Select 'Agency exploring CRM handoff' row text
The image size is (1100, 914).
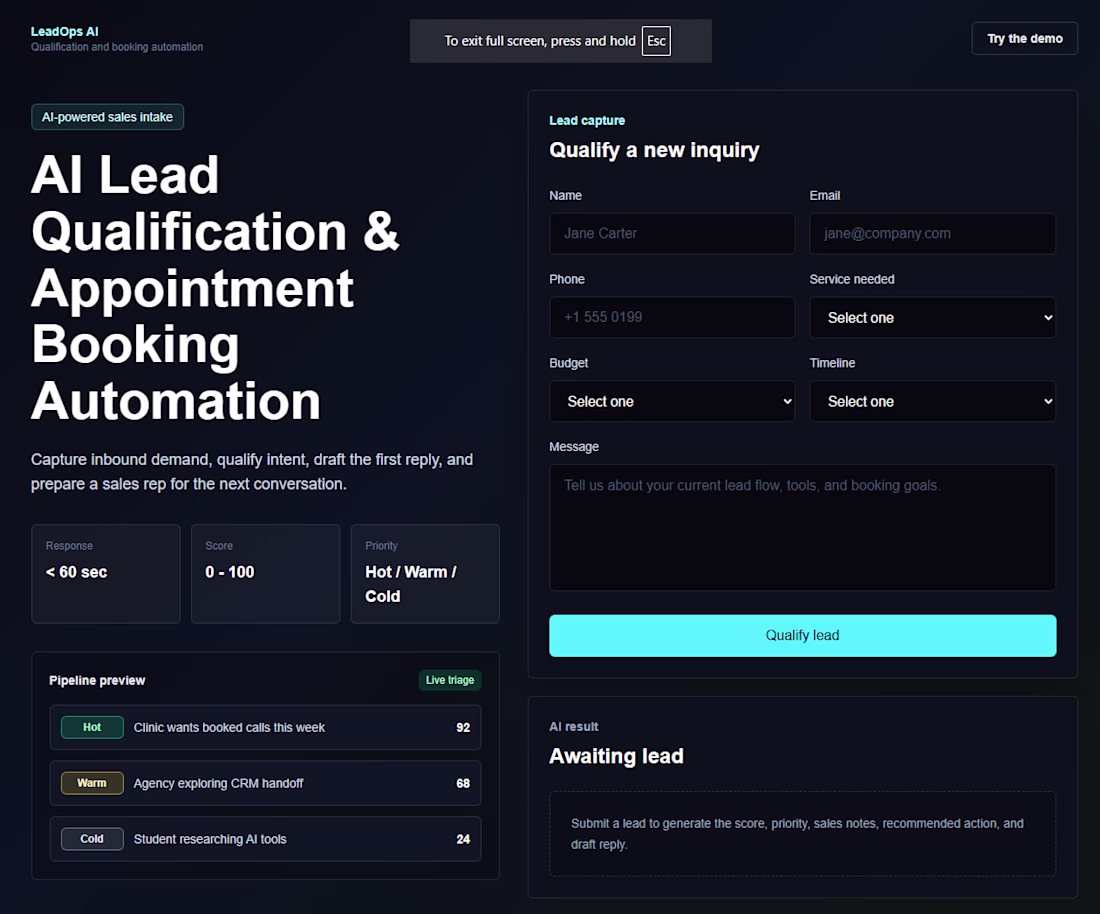(218, 784)
